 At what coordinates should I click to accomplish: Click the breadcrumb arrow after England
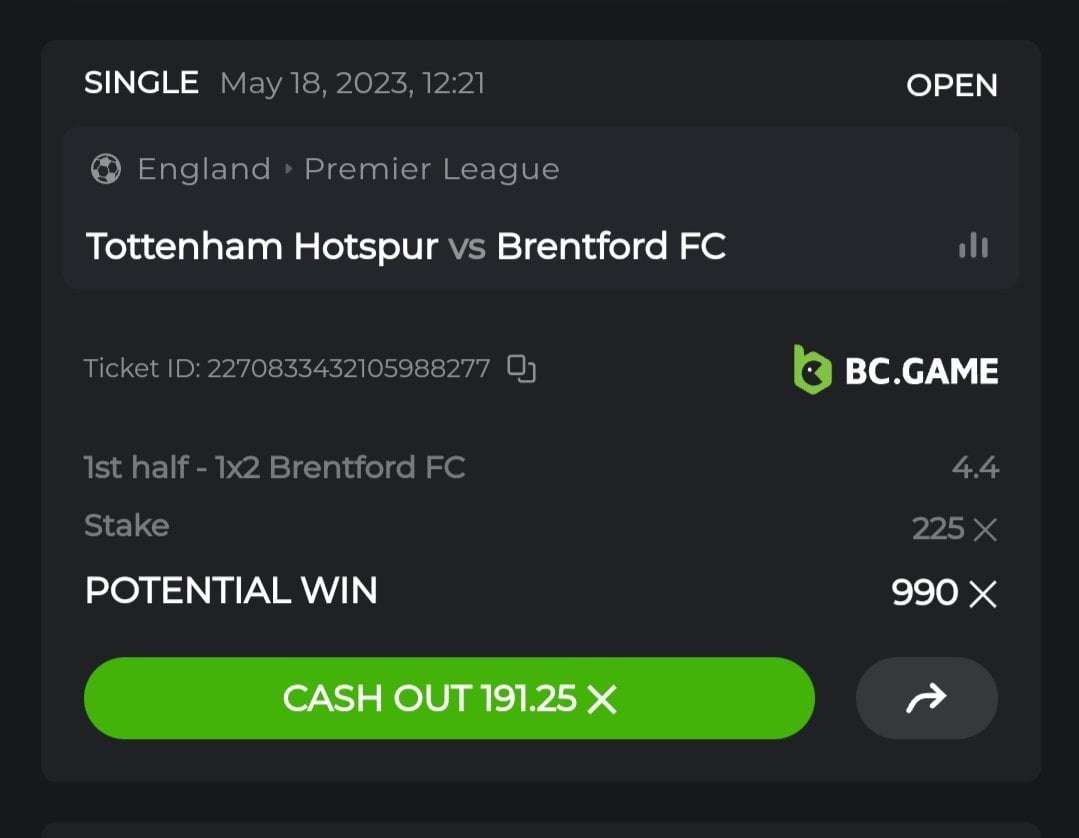point(288,169)
